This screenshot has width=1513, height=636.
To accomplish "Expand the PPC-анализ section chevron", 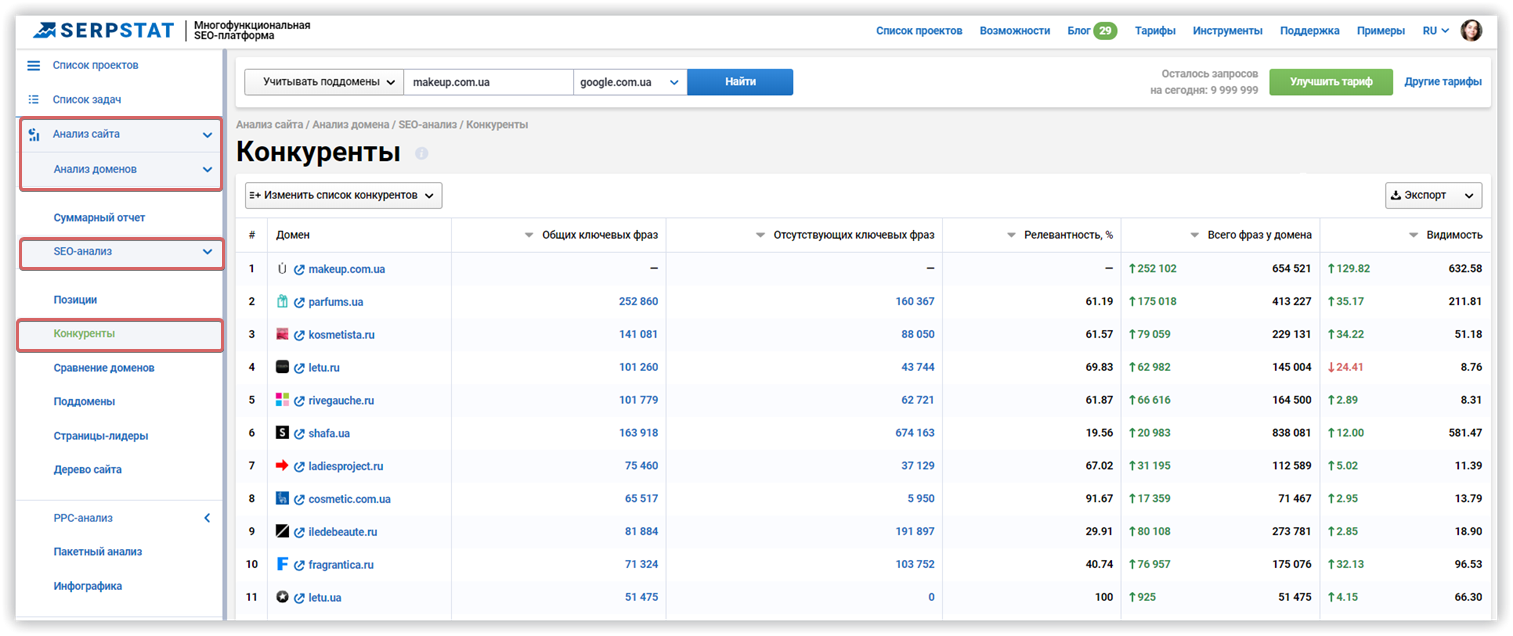I will pyautogui.click(x=207, y=518).
